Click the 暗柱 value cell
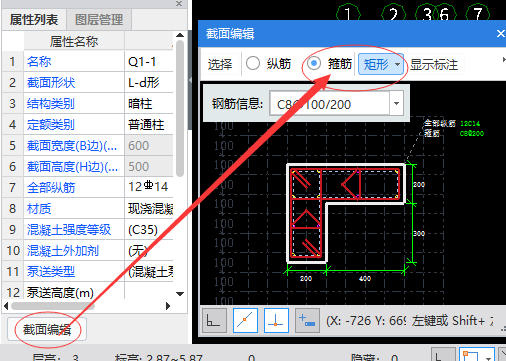506x361 pixels. tap(149, 104)
